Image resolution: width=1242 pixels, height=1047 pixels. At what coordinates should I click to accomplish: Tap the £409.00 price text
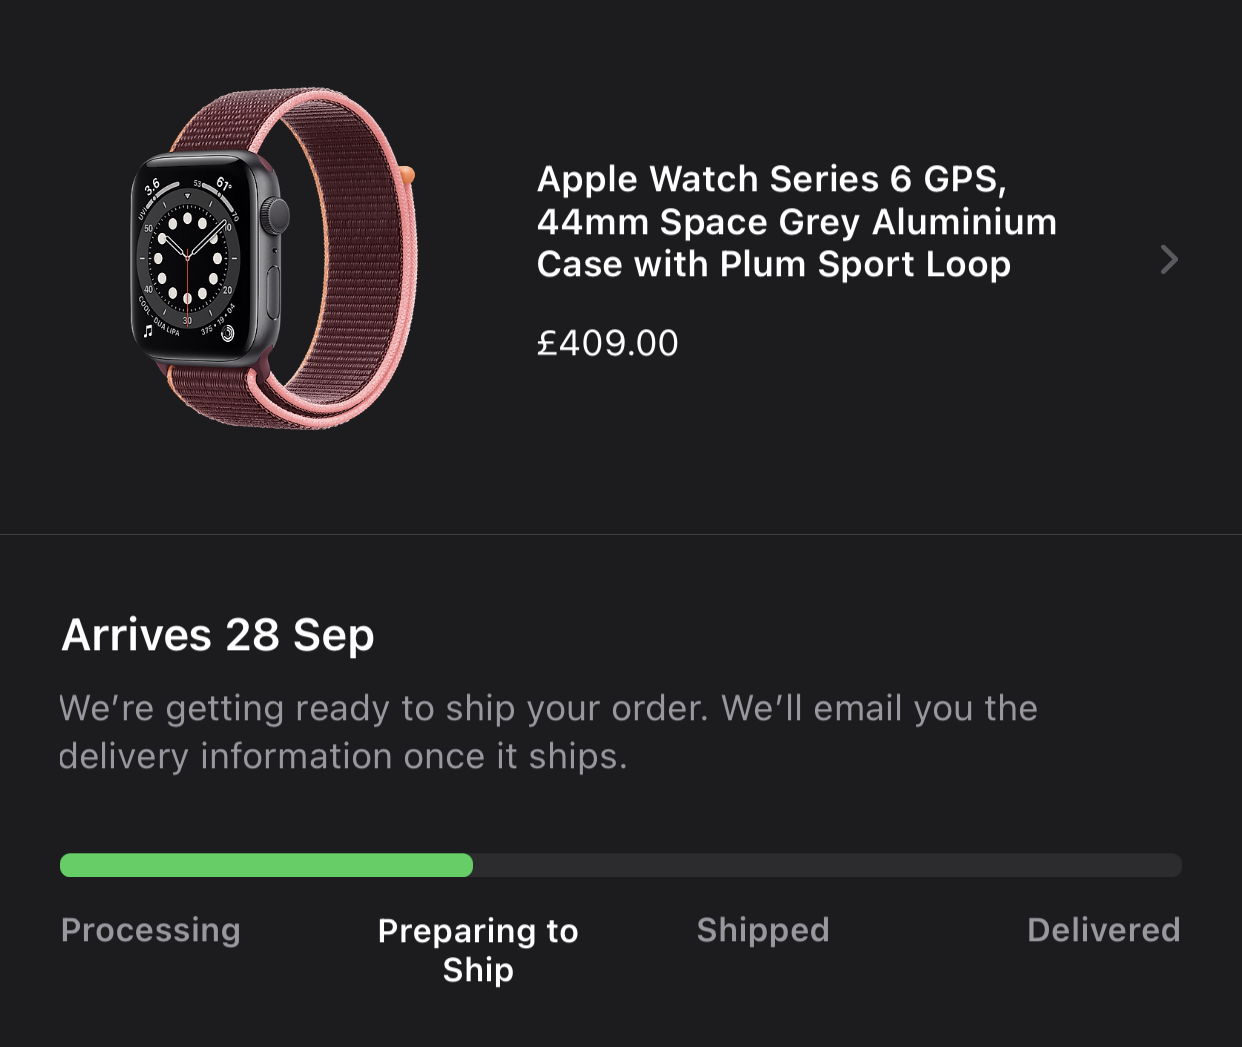click(x=607, y=343)
